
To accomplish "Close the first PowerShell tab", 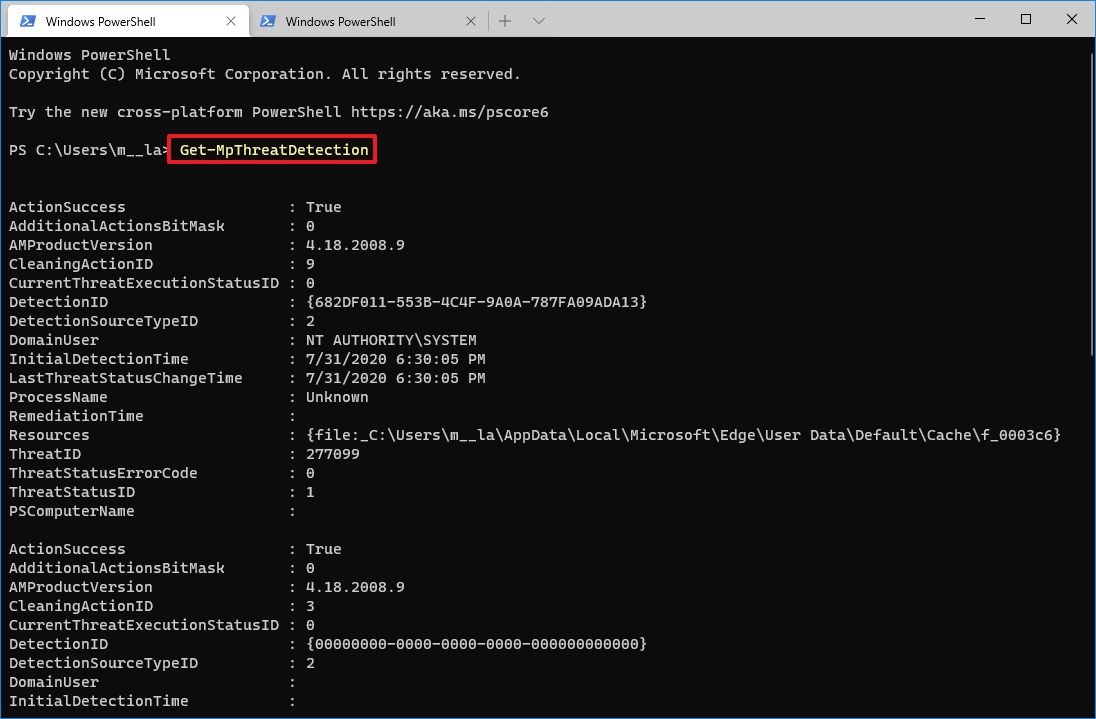I will [231, 22].
